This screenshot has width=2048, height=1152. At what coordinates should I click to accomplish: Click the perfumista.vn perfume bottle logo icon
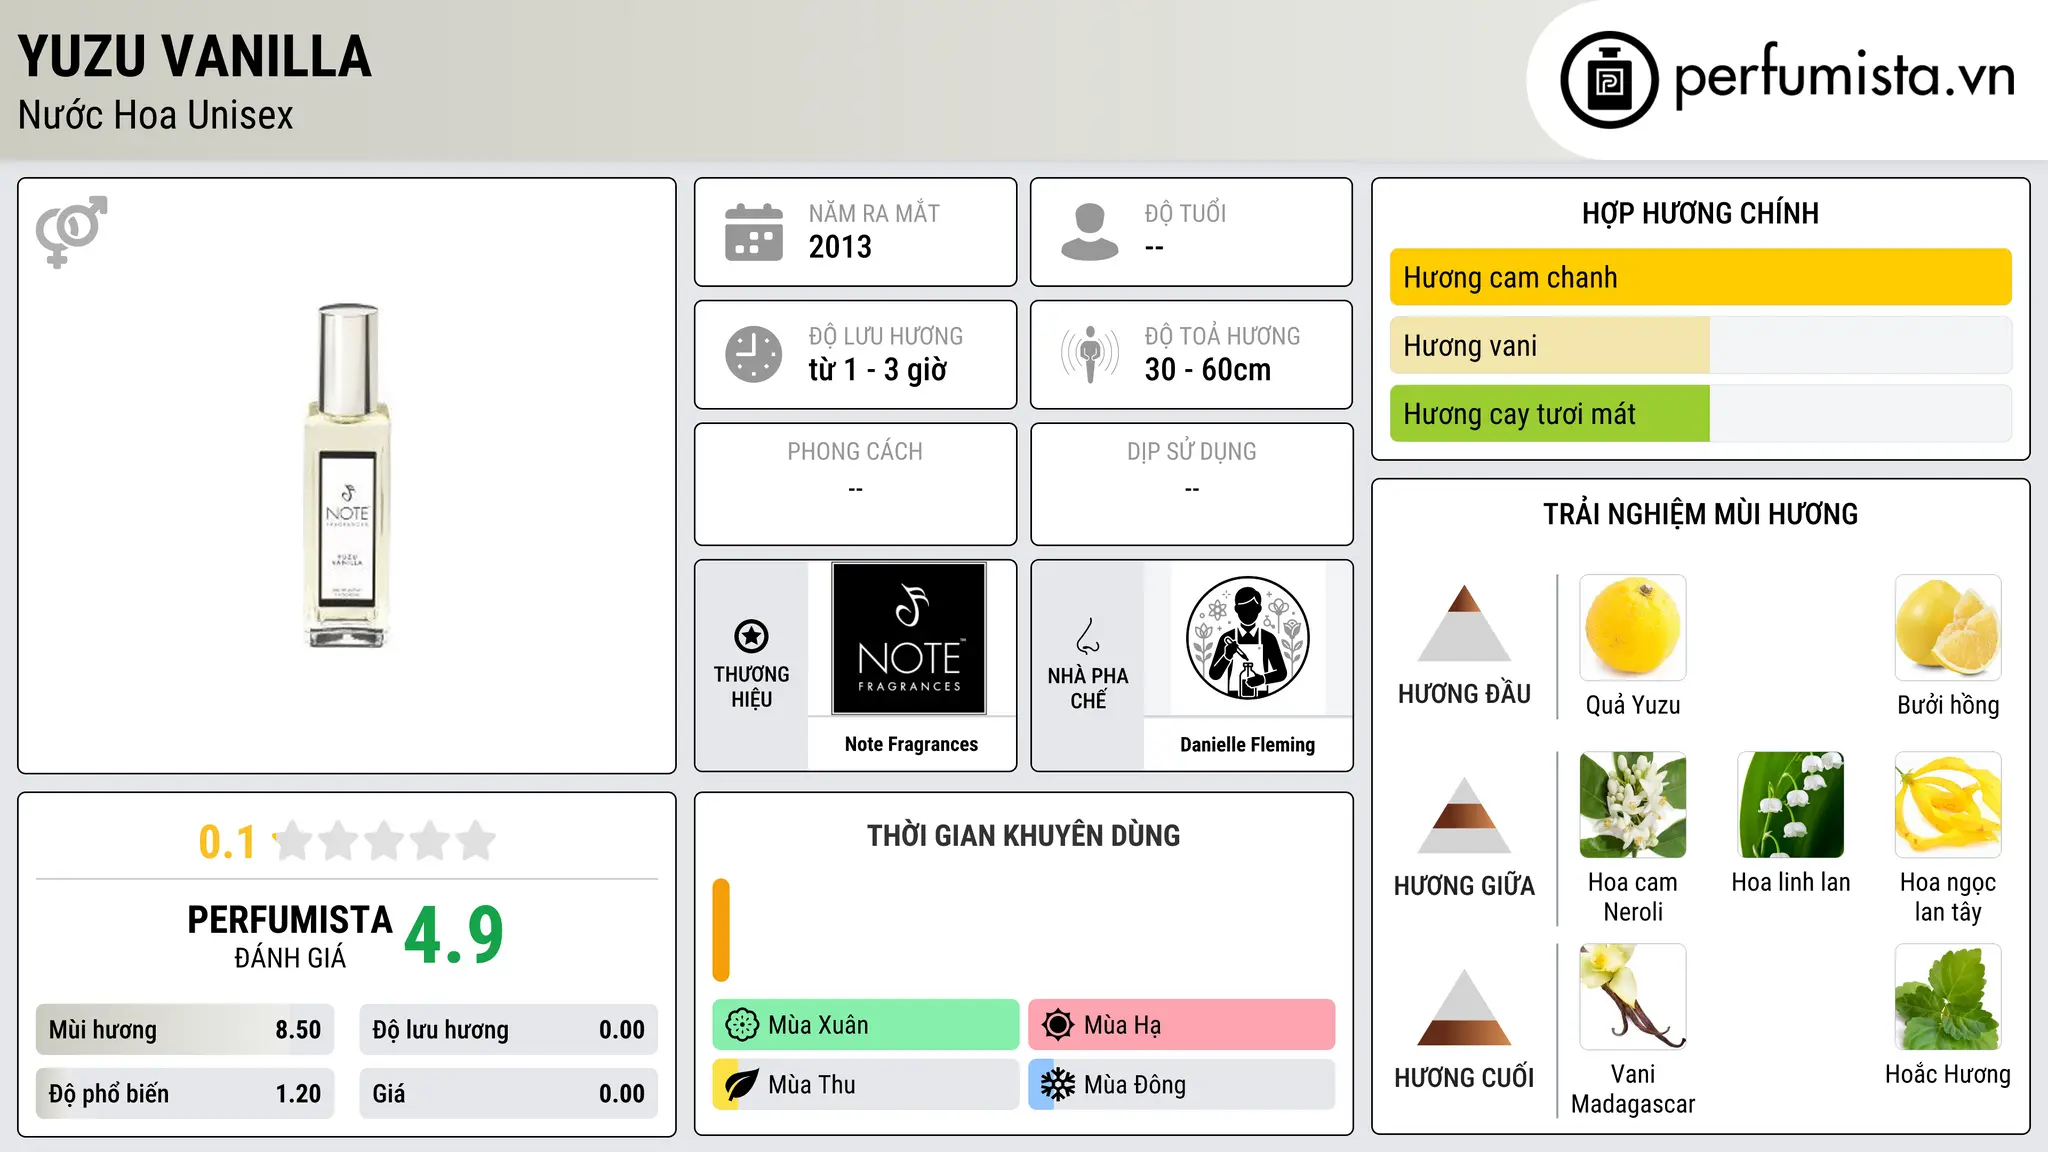1609,80
